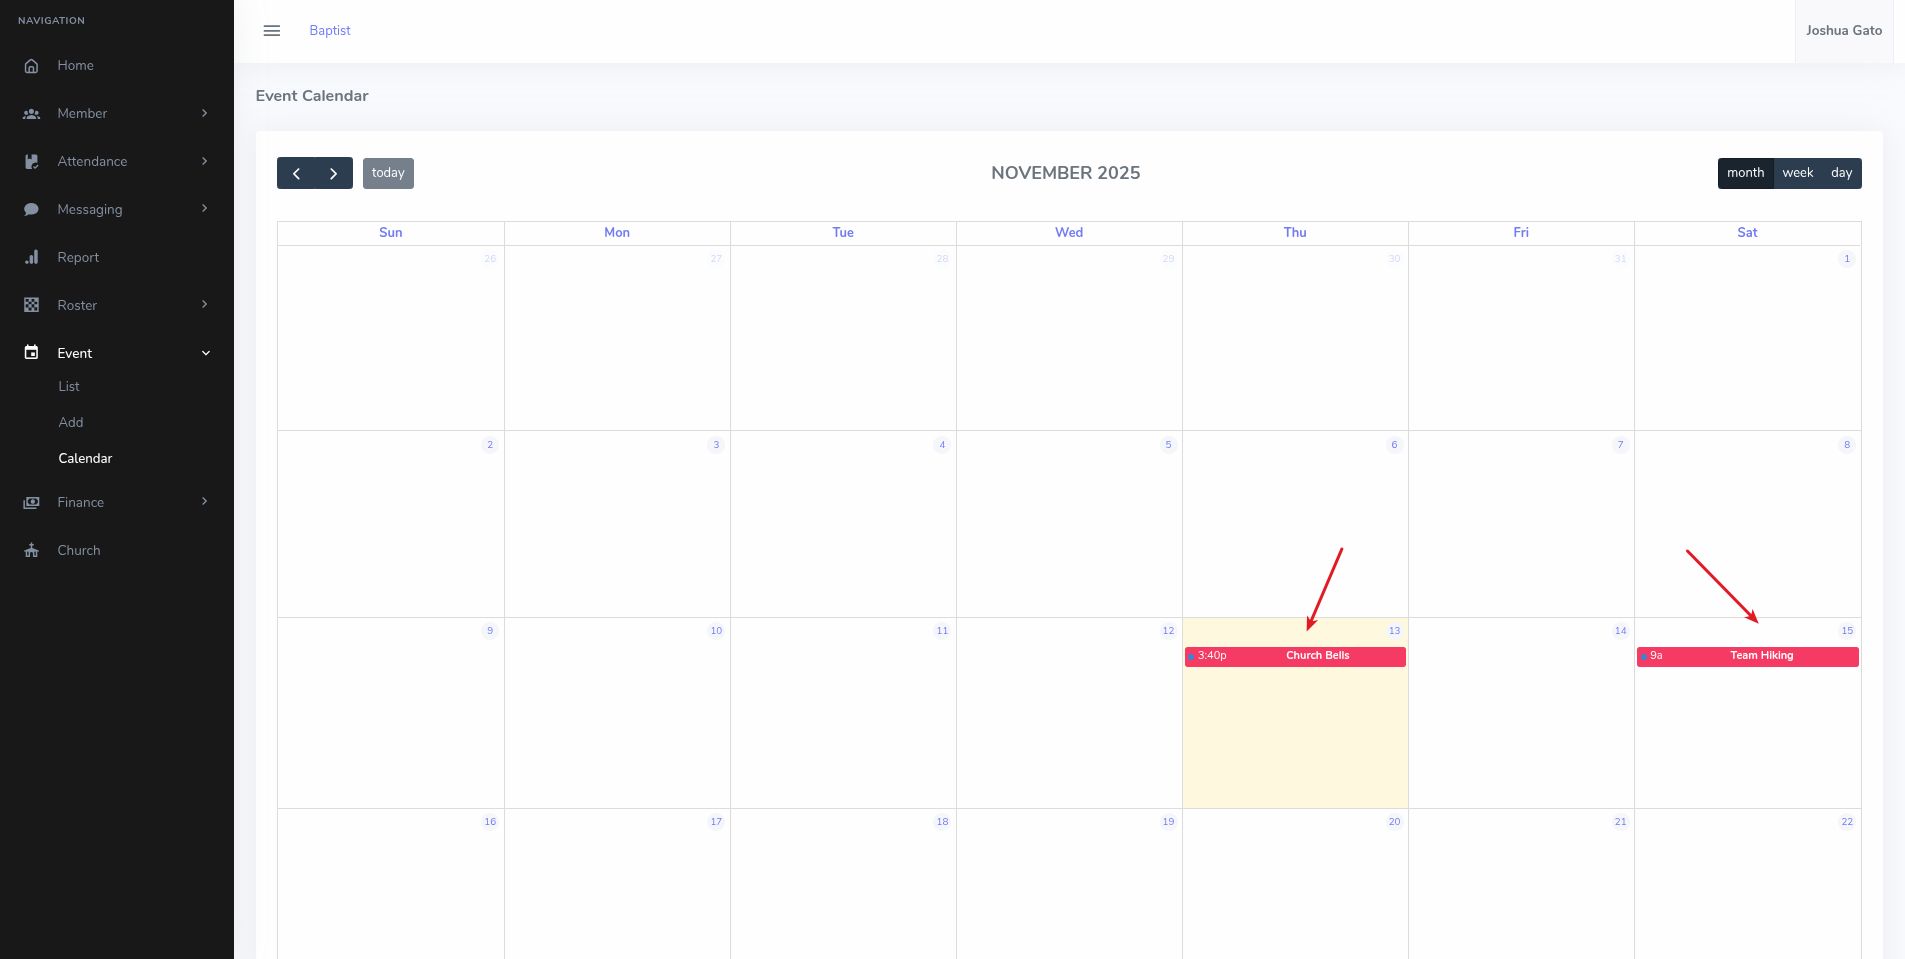Select the Home icon in the sidebar
1905x959 pixels.
[32, 65]
